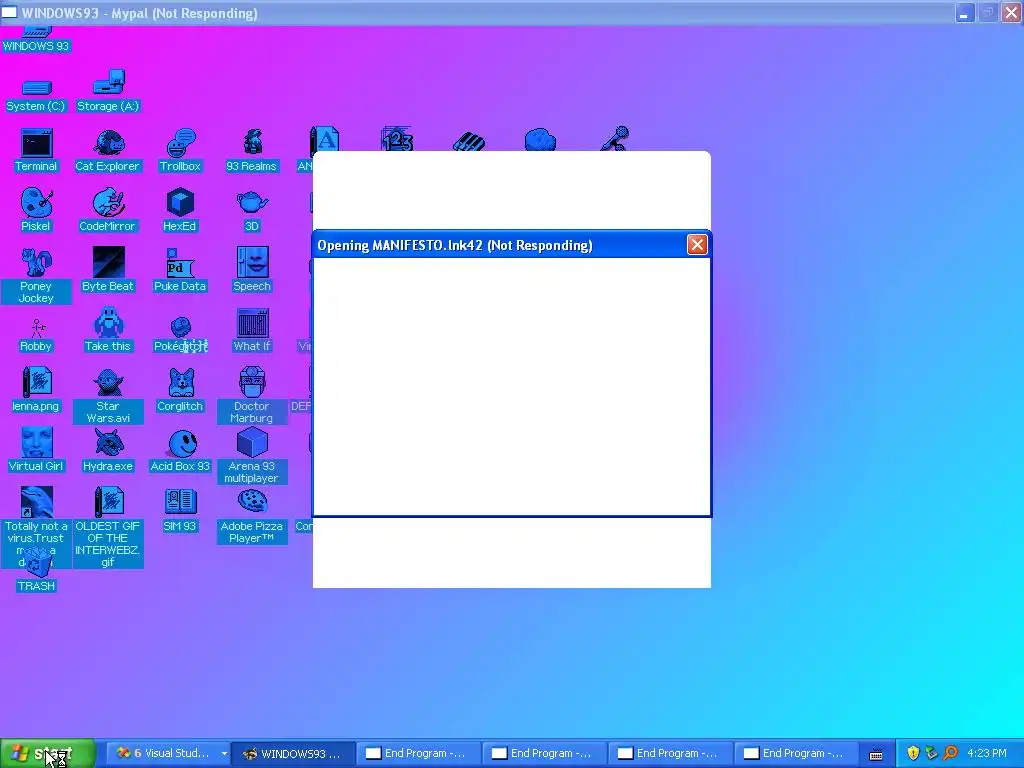Select the Puke Data icon
The image size is (1024, 768).
point(180,270)
